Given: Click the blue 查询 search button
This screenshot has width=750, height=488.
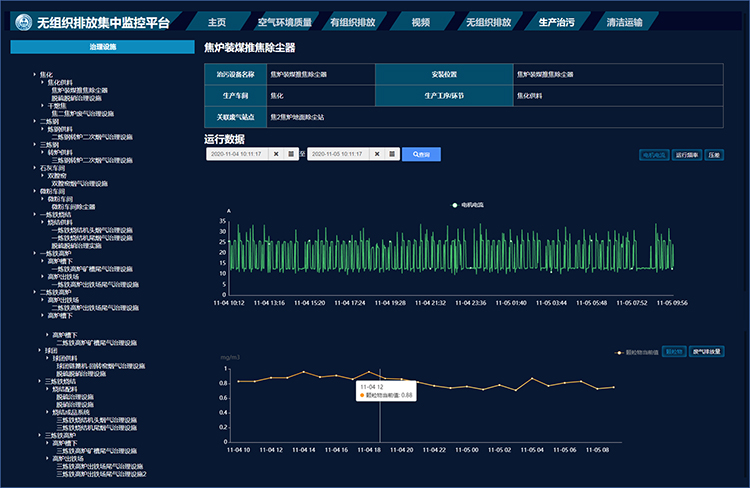Looking at the screenshot, I should (x=421, y=154).
